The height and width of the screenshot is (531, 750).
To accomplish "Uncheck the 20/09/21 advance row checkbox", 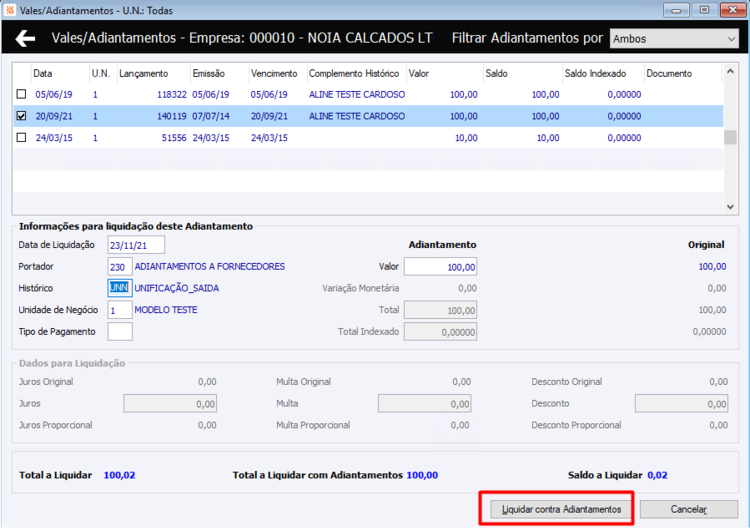I will coord(22,116).
